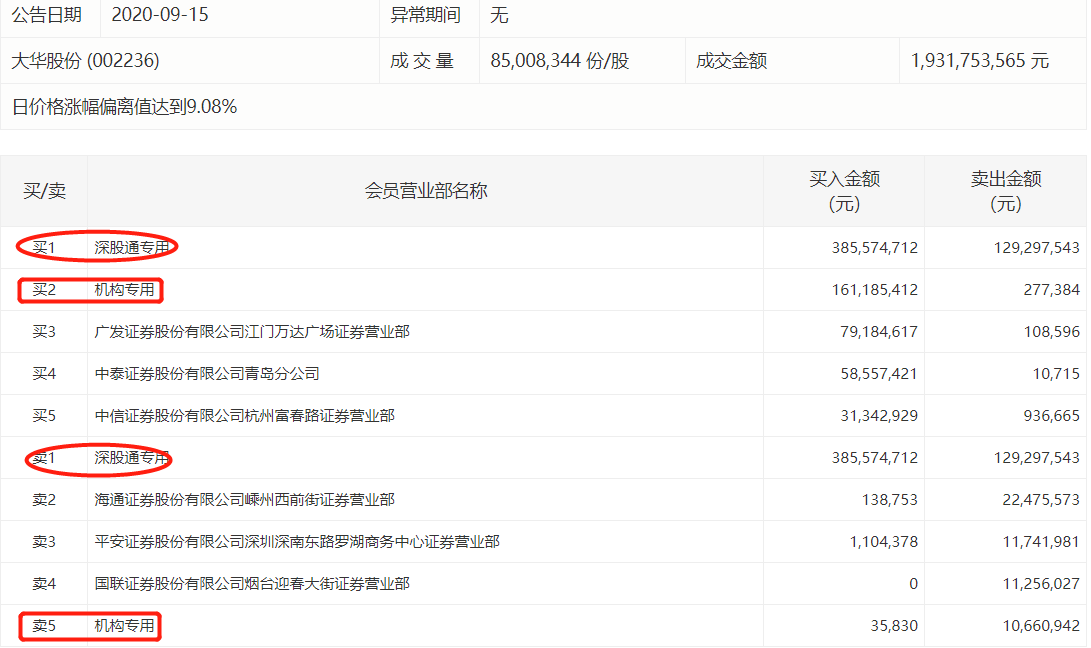Select 广发证券股份有限公司江门万达广场证券营业部

pos(252,332)
